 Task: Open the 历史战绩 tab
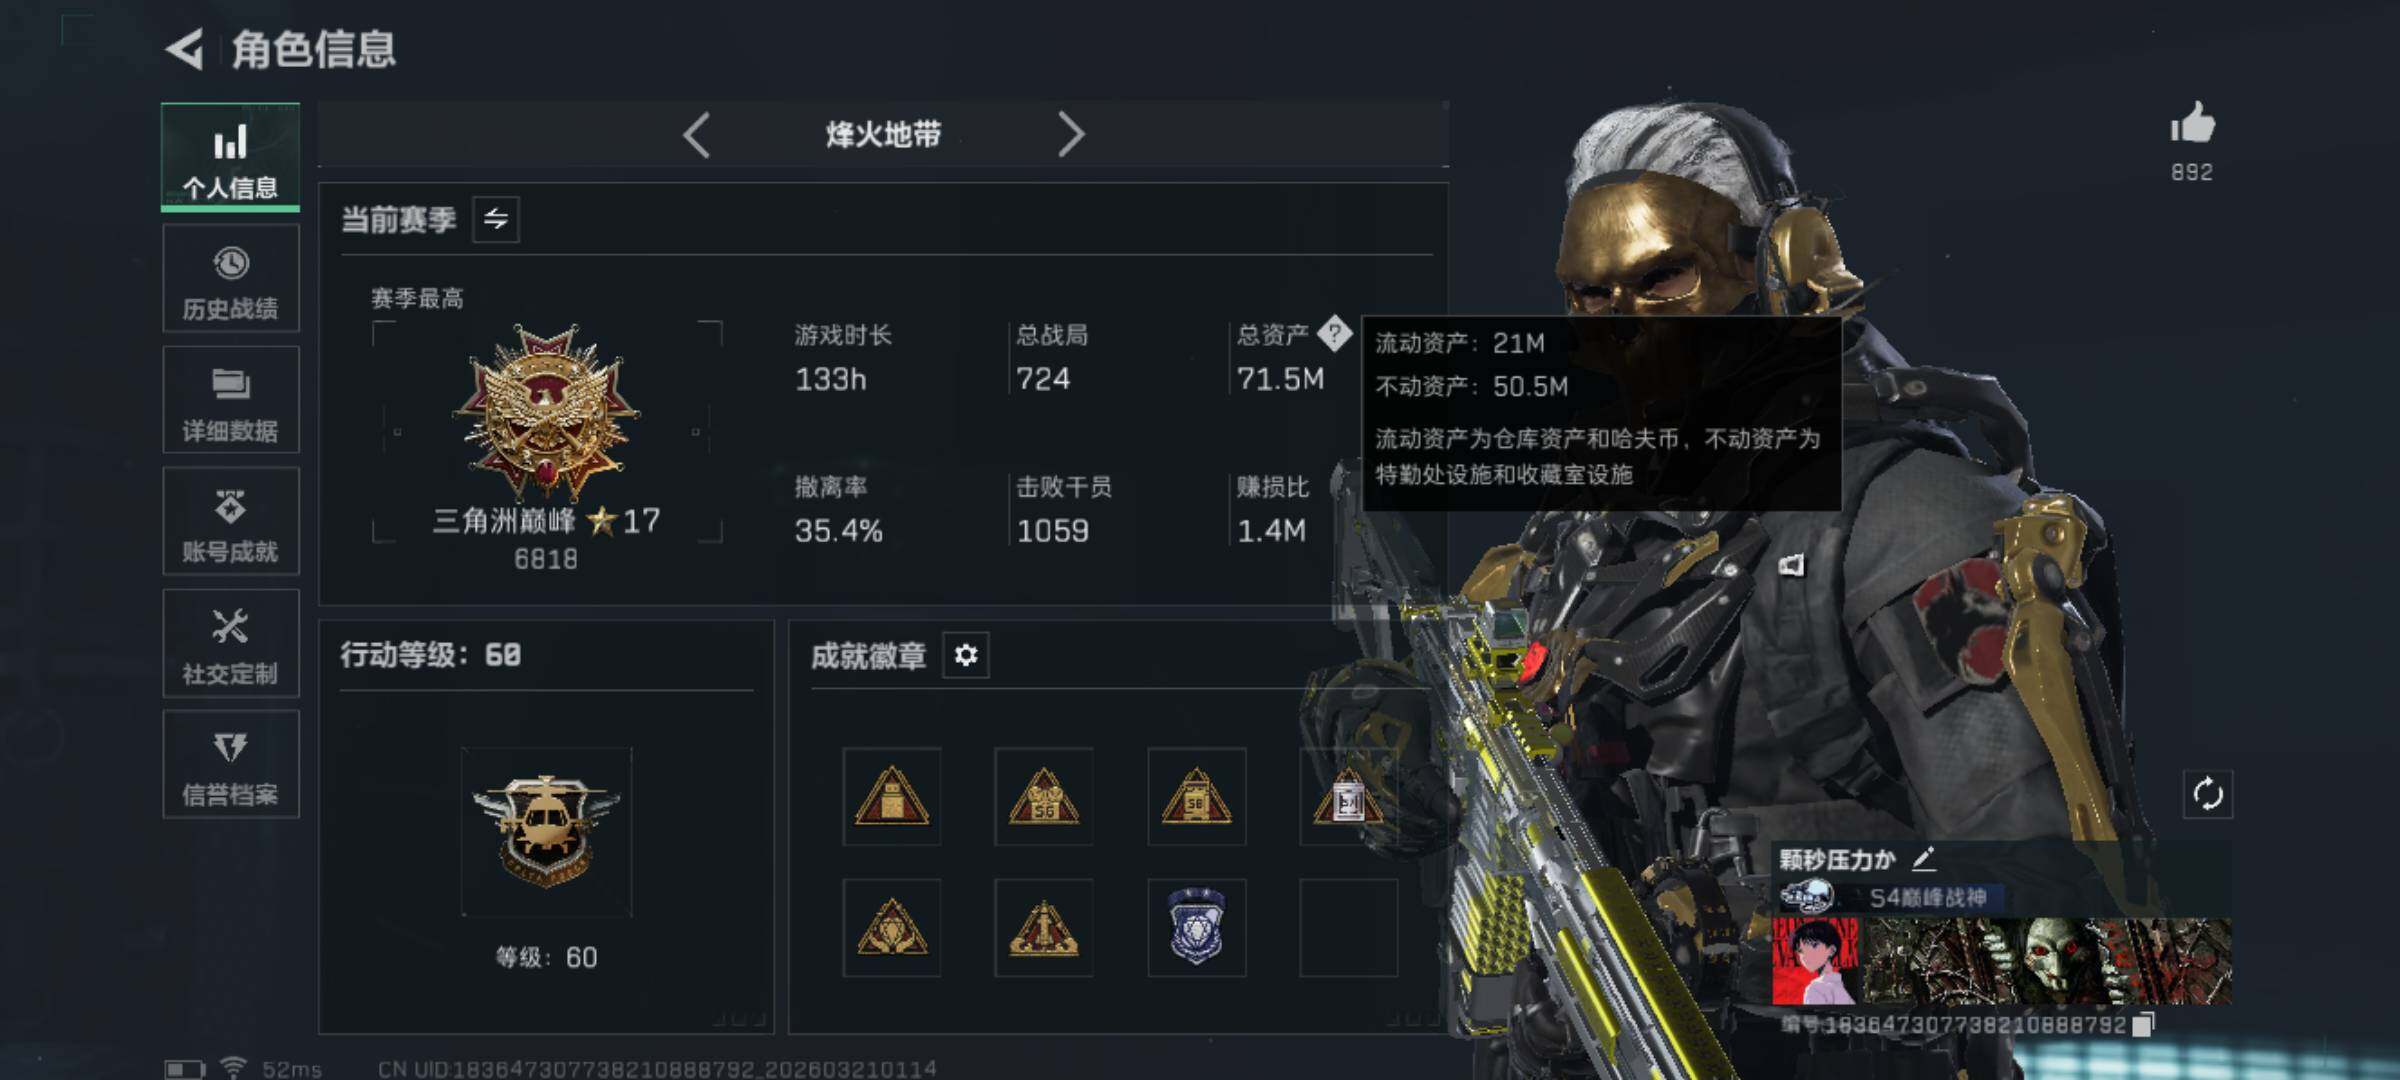pyautogui.click(x=230, y=279)
